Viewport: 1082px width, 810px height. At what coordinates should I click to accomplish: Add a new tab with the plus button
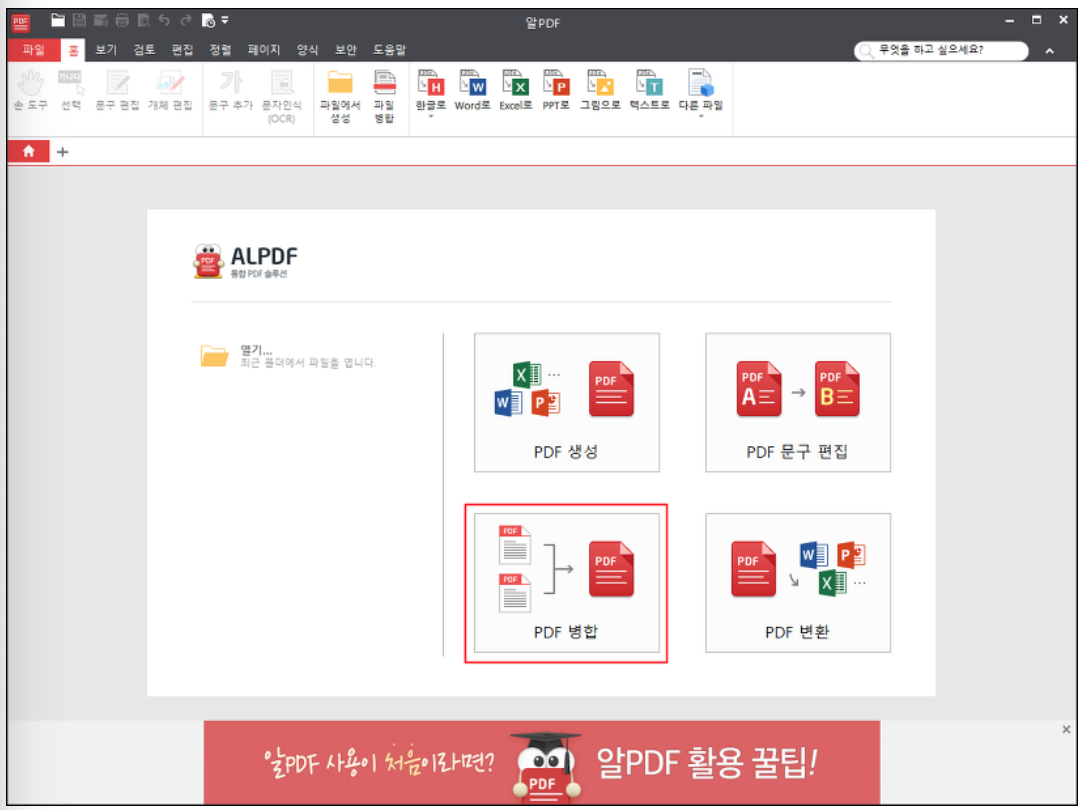pyautogui.click(x=63, y=152)
